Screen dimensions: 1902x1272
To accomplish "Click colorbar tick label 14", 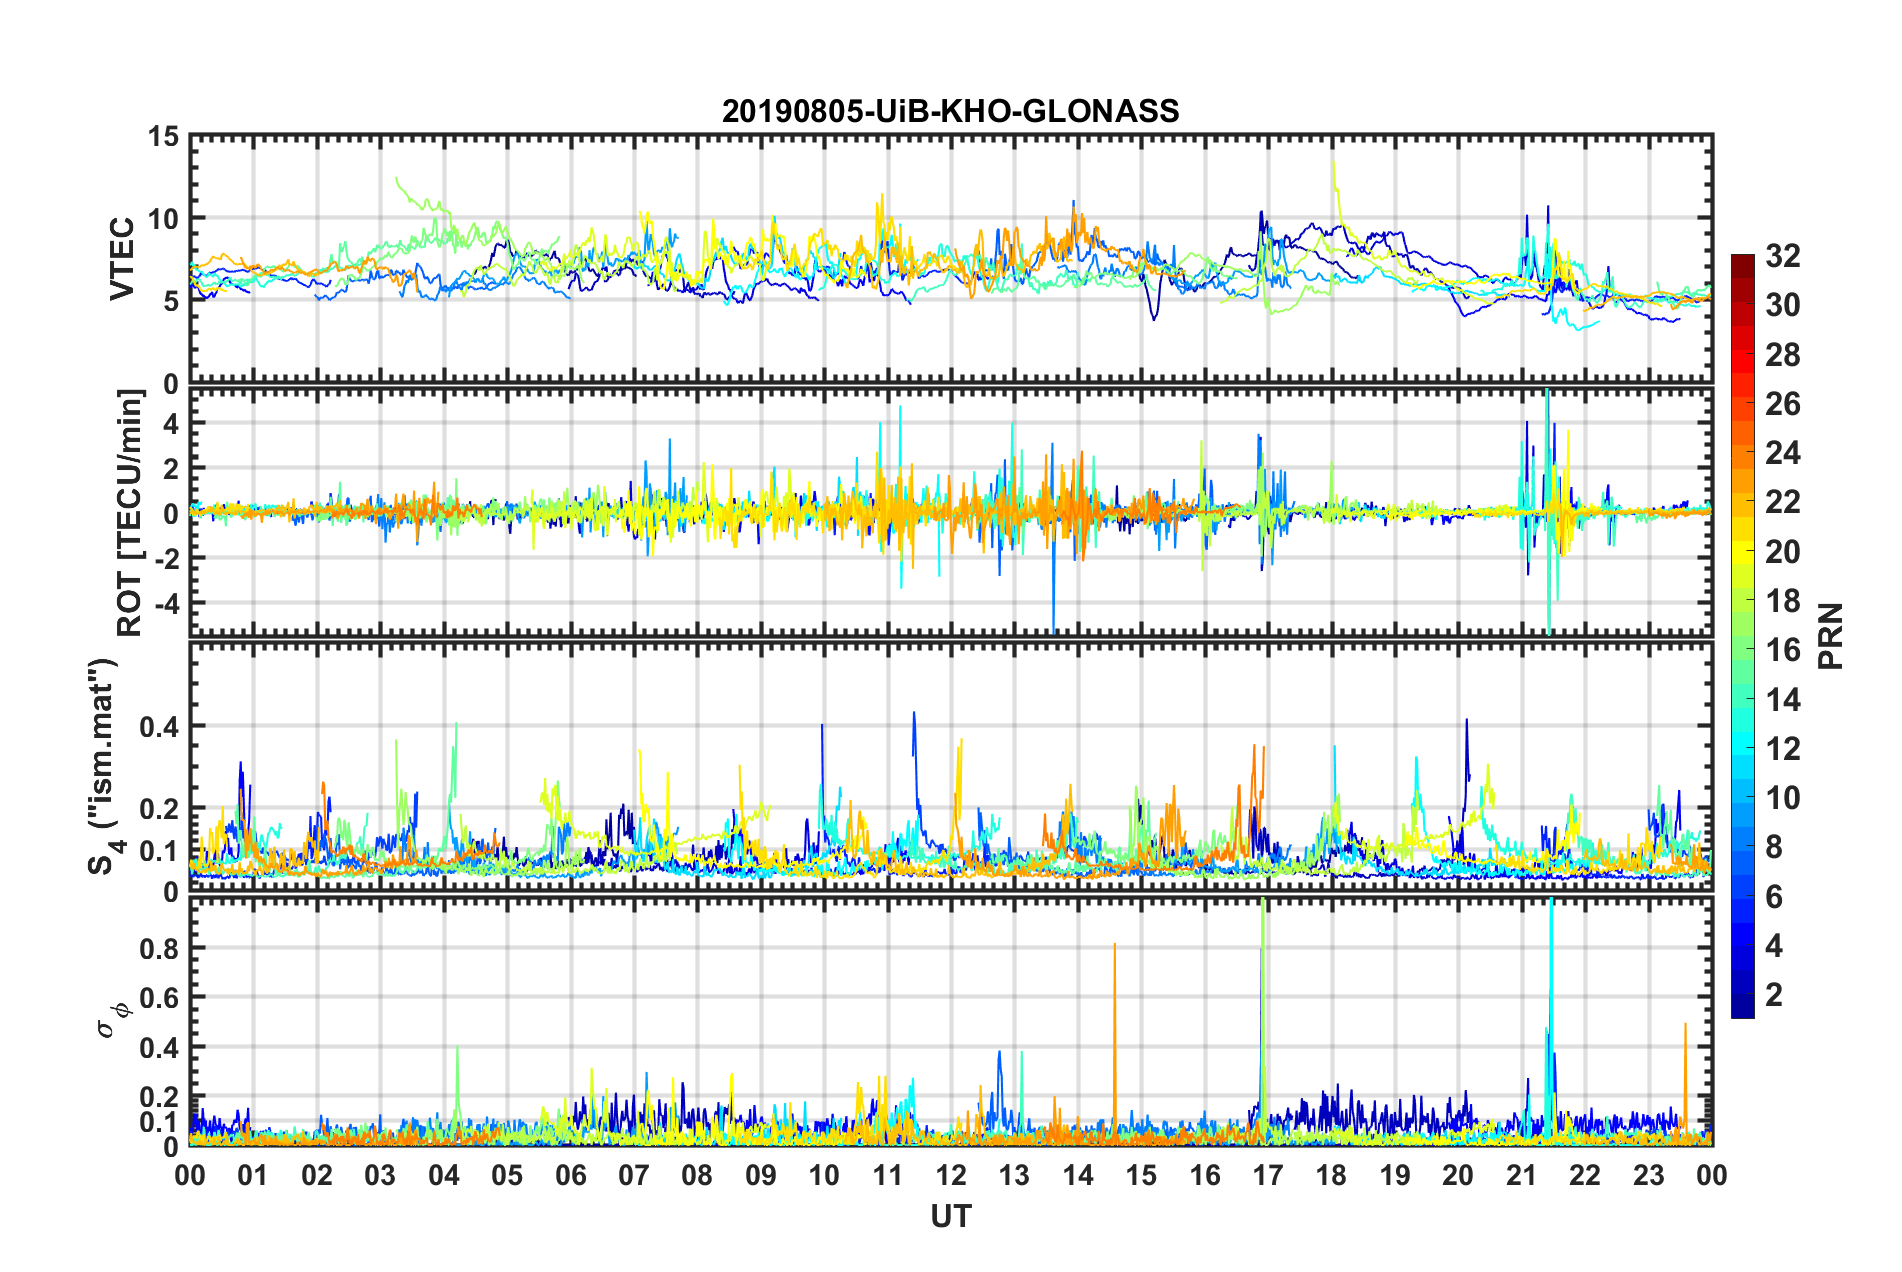I will coord(1782,700).
